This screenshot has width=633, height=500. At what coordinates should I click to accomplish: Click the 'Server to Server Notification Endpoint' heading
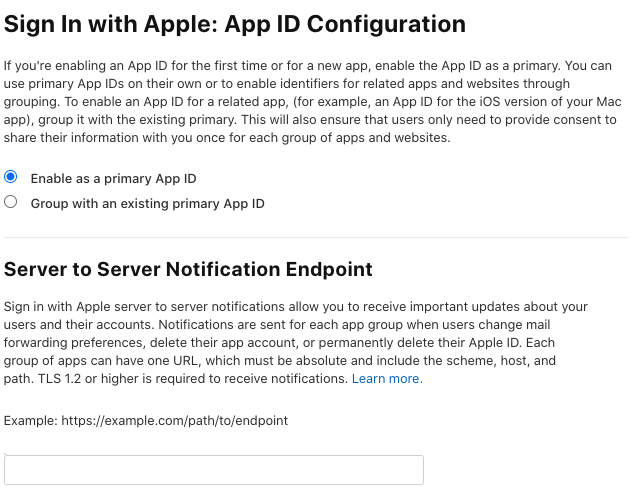[188, 270]
